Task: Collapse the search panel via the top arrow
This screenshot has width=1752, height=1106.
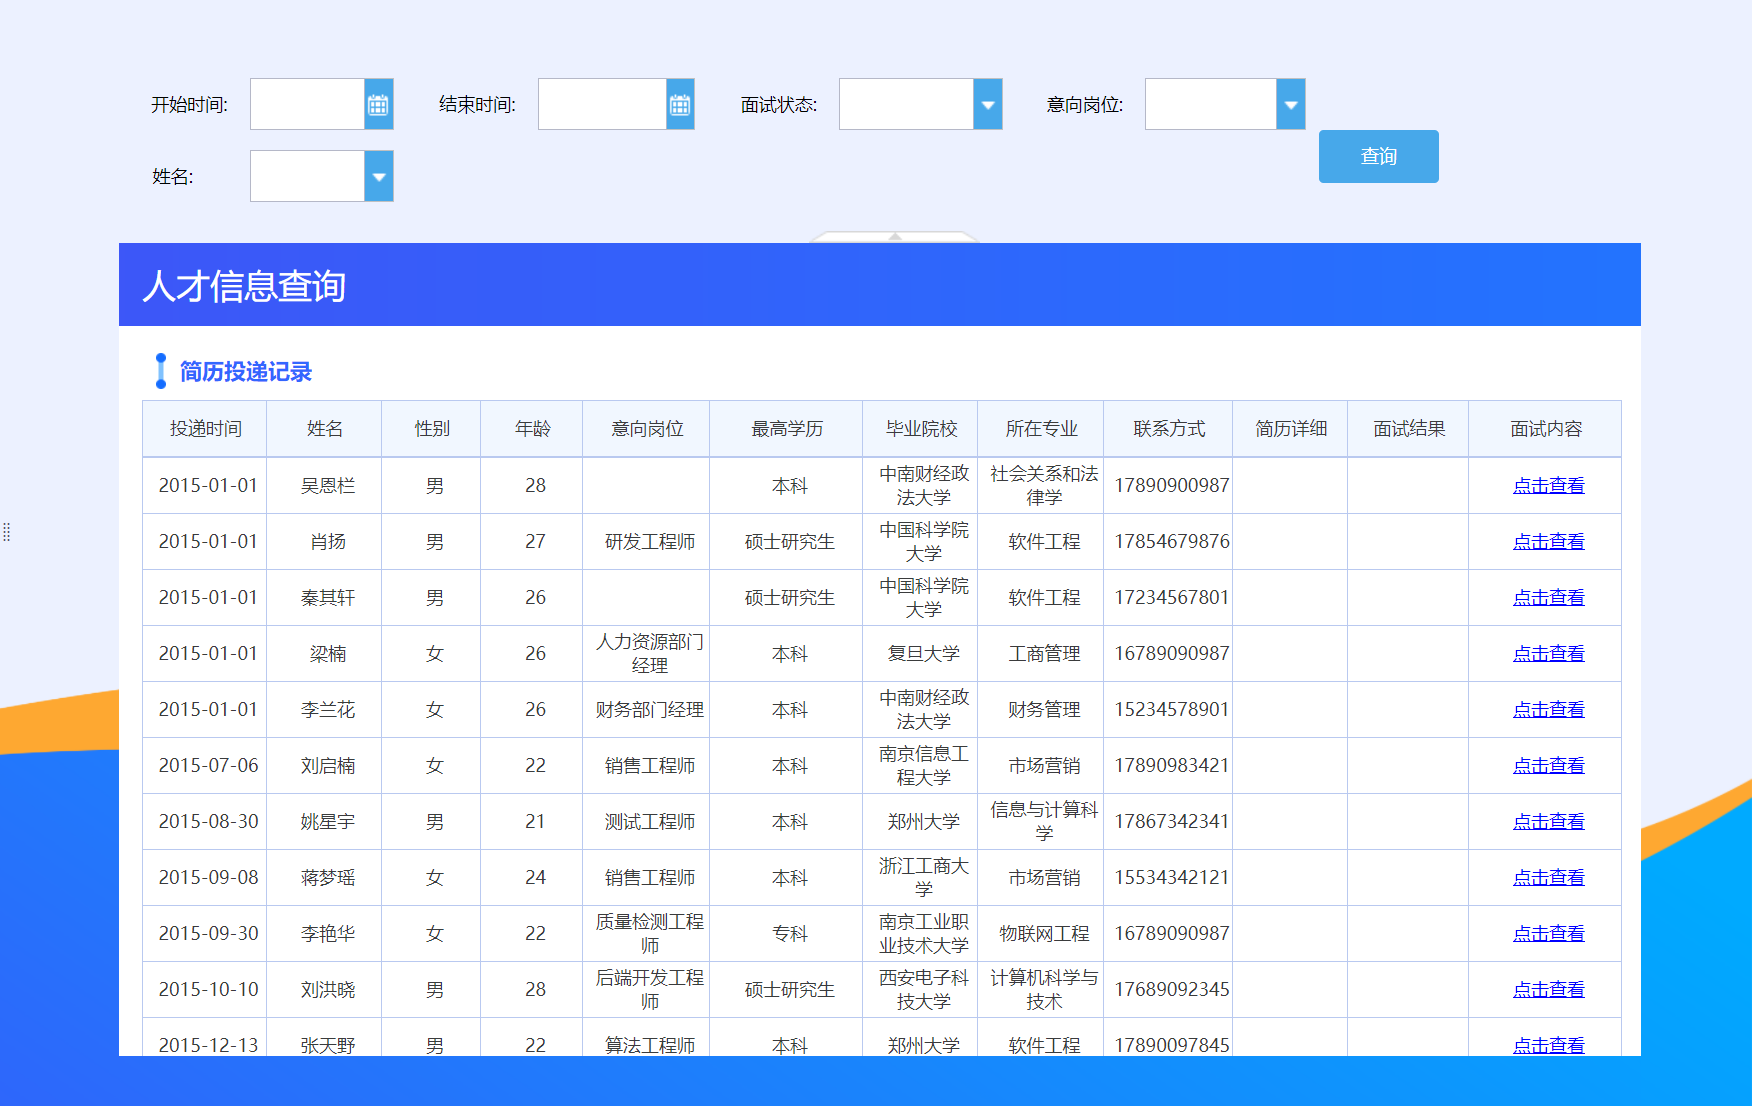Action: (x=895, y=239)
